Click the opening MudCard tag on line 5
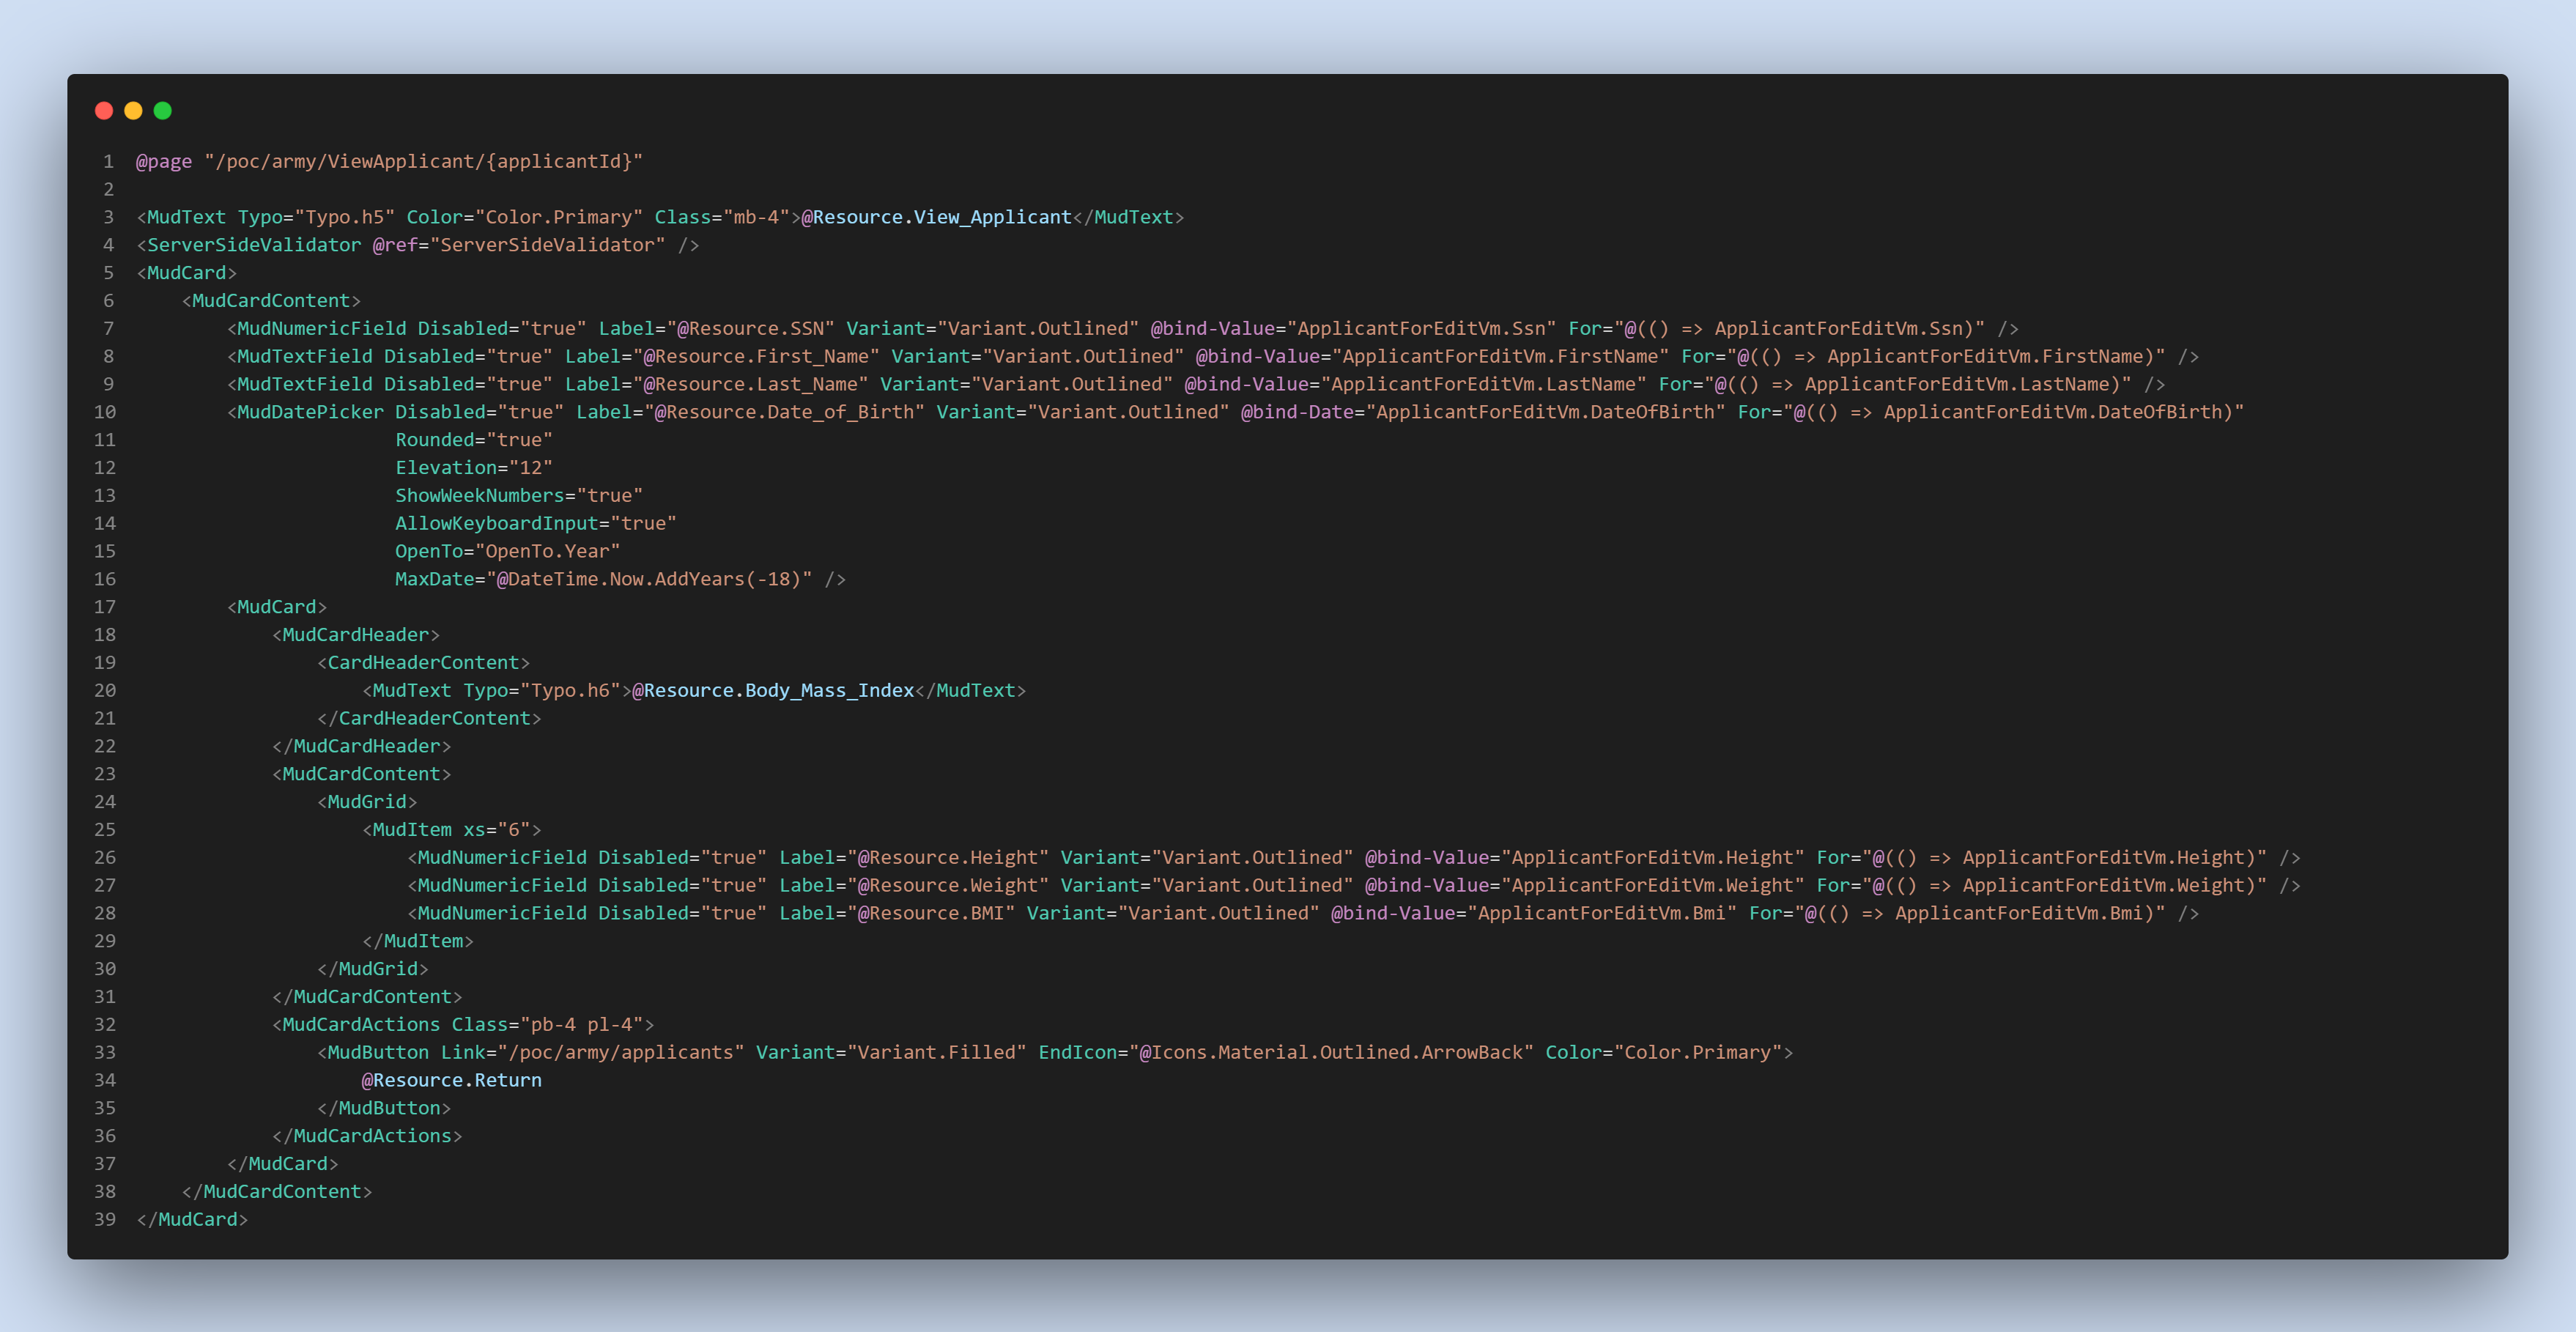Image resolution: width=2576 pixels, height=1332 pixels. point(187,273)
